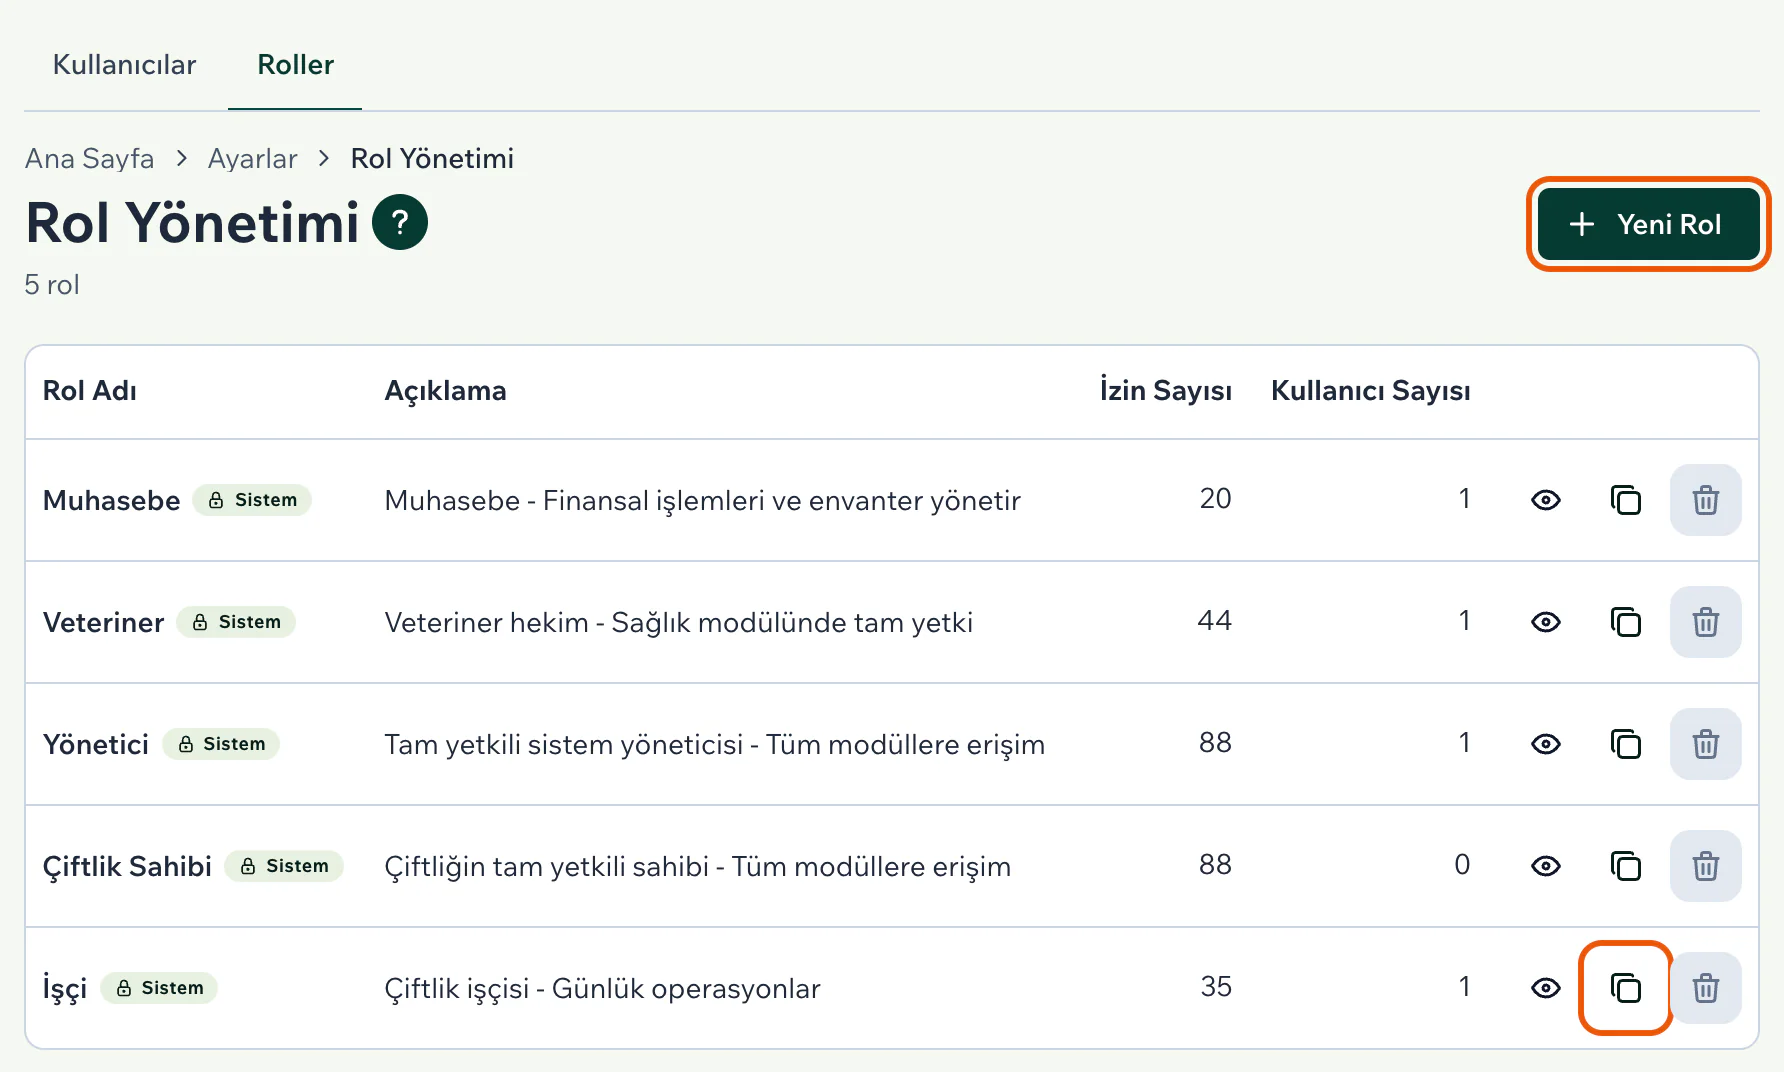
Task: Go to Ana Sayfa breadcrumb
Action: tap(89, 159)
